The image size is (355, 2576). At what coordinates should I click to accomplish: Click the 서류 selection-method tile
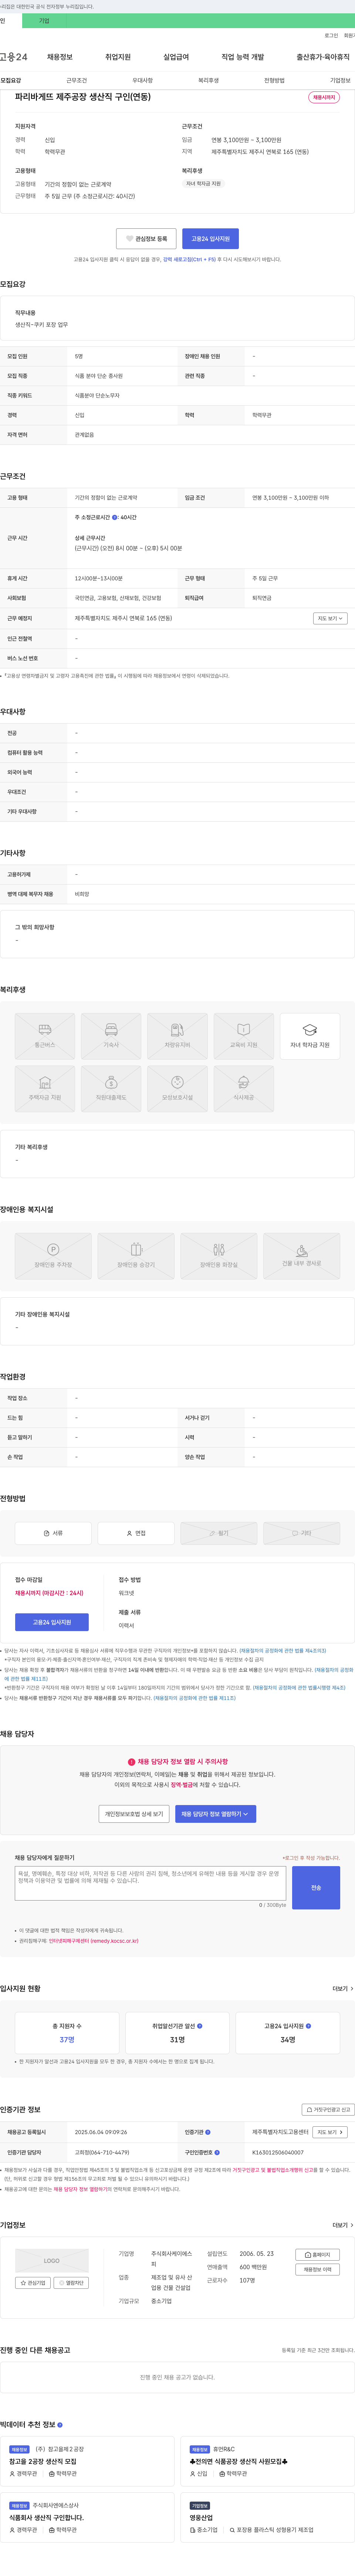pos(53,1533)
